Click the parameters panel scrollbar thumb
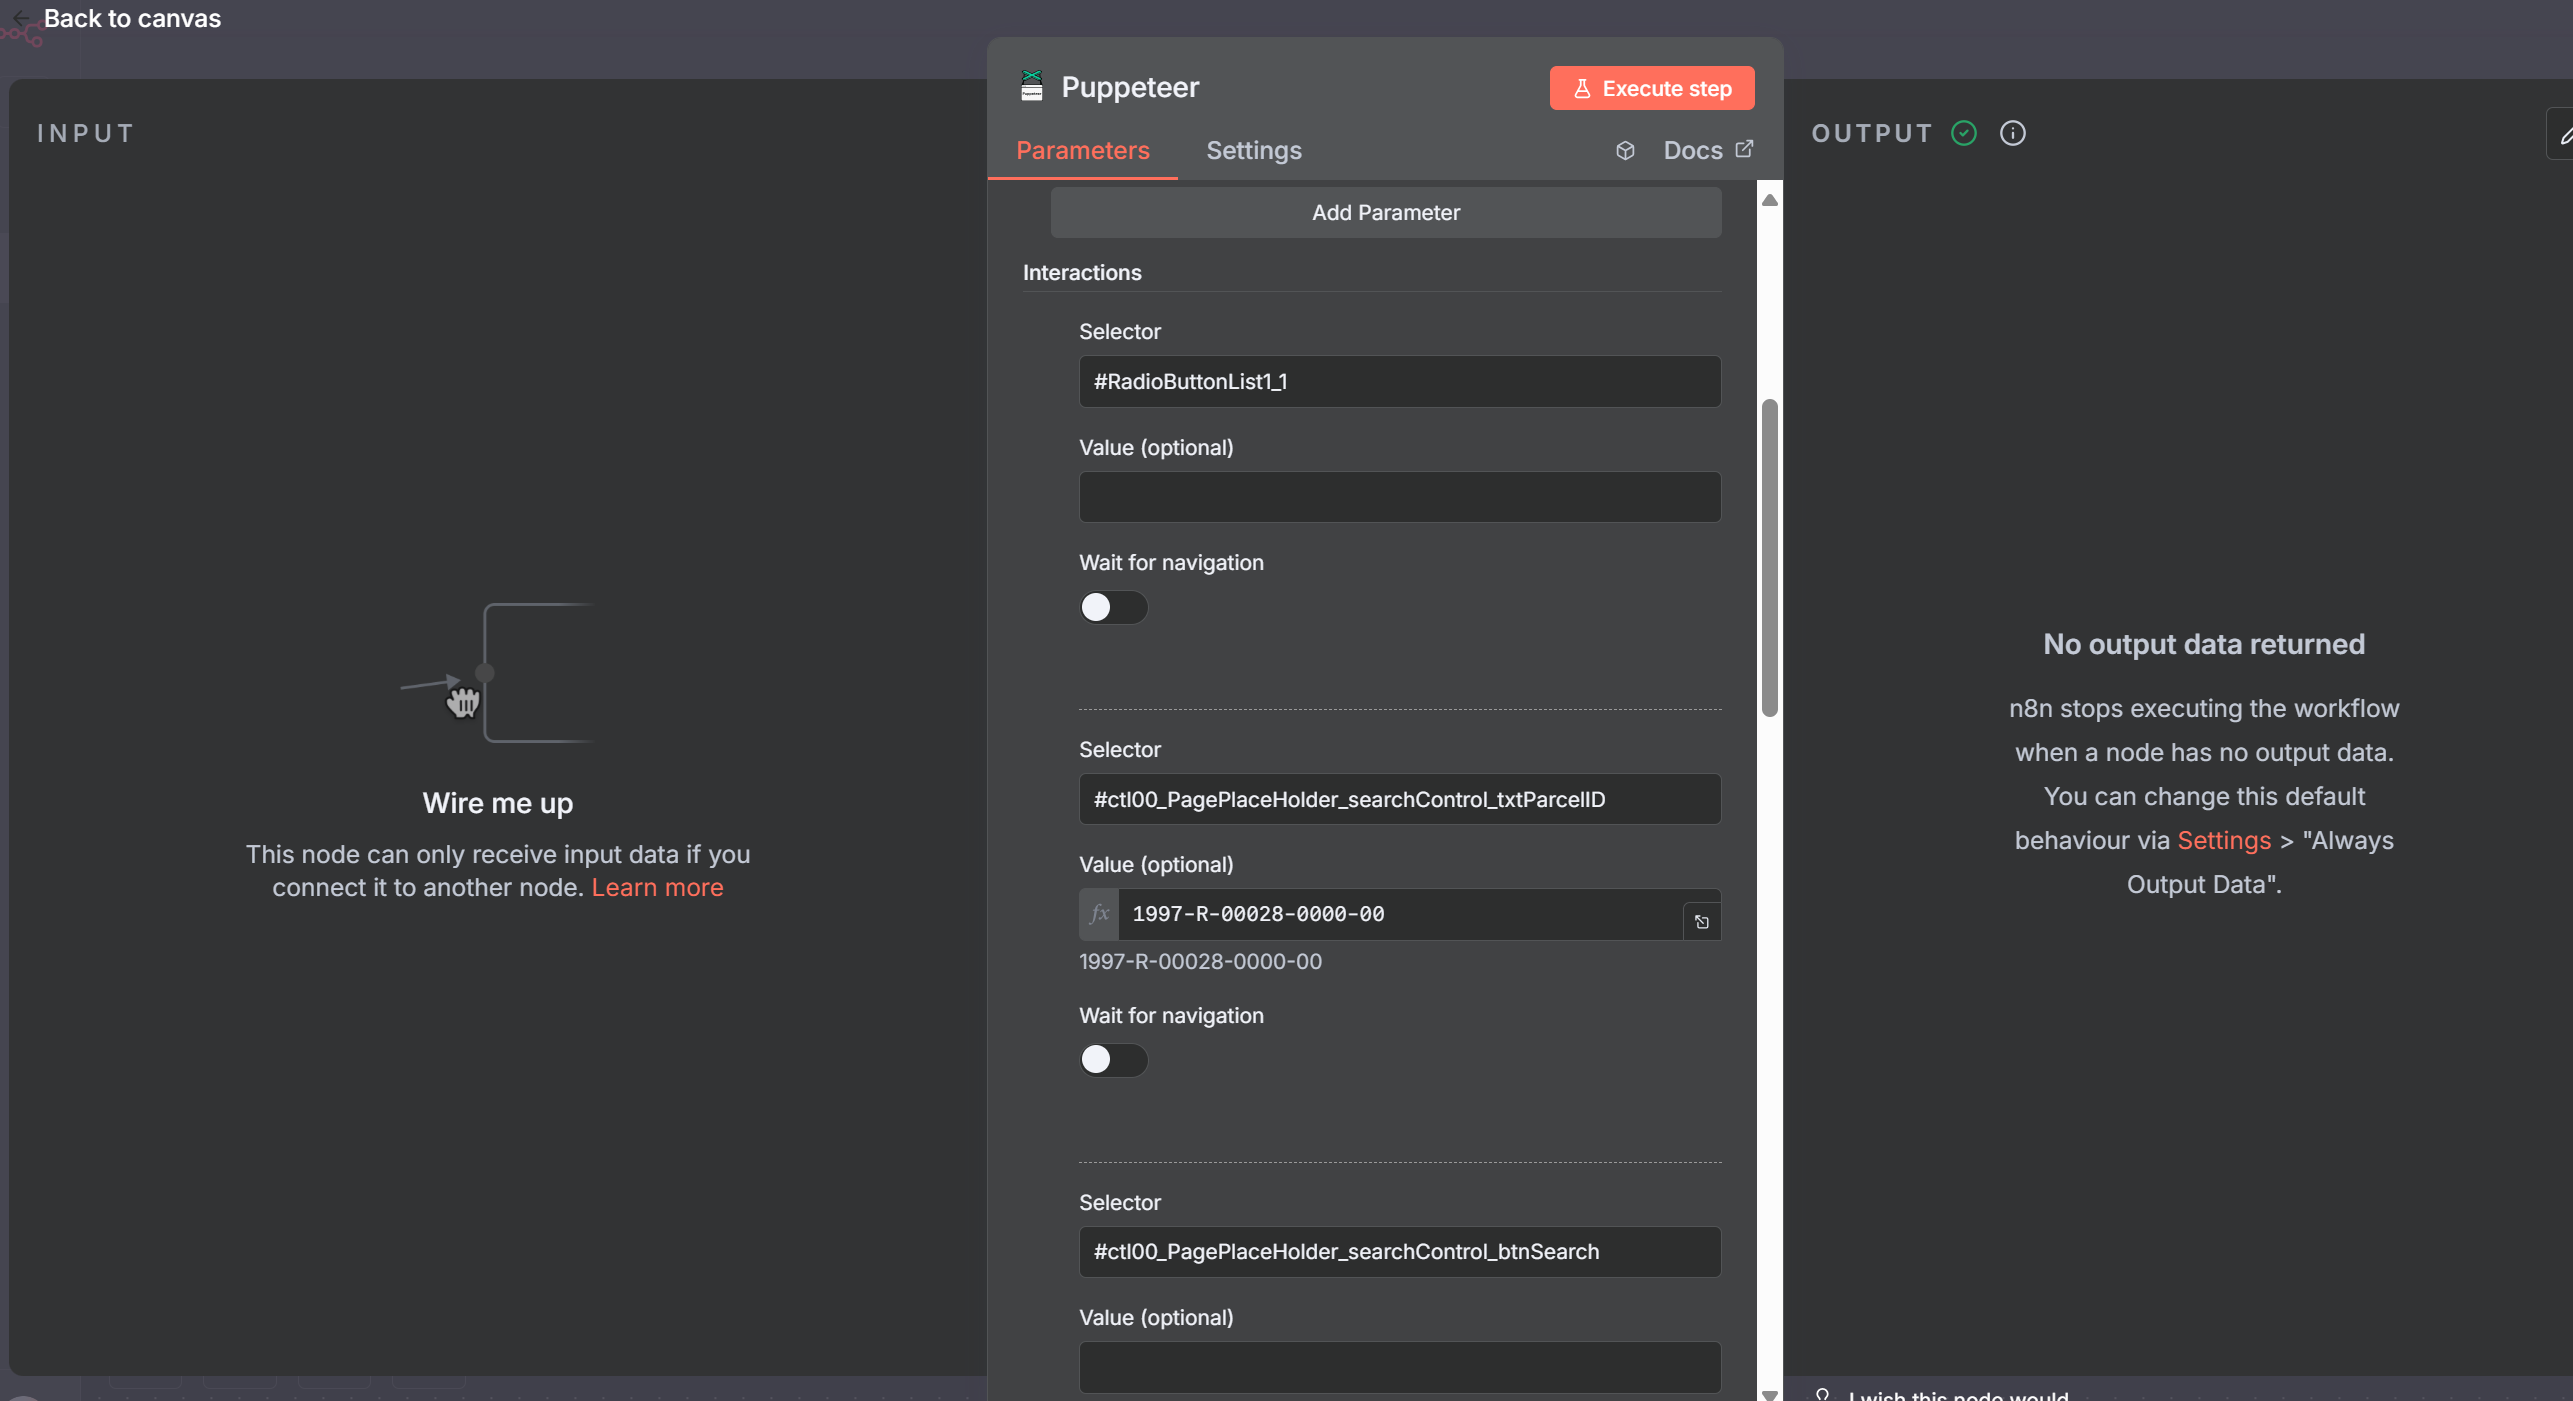 [1769, 556]
